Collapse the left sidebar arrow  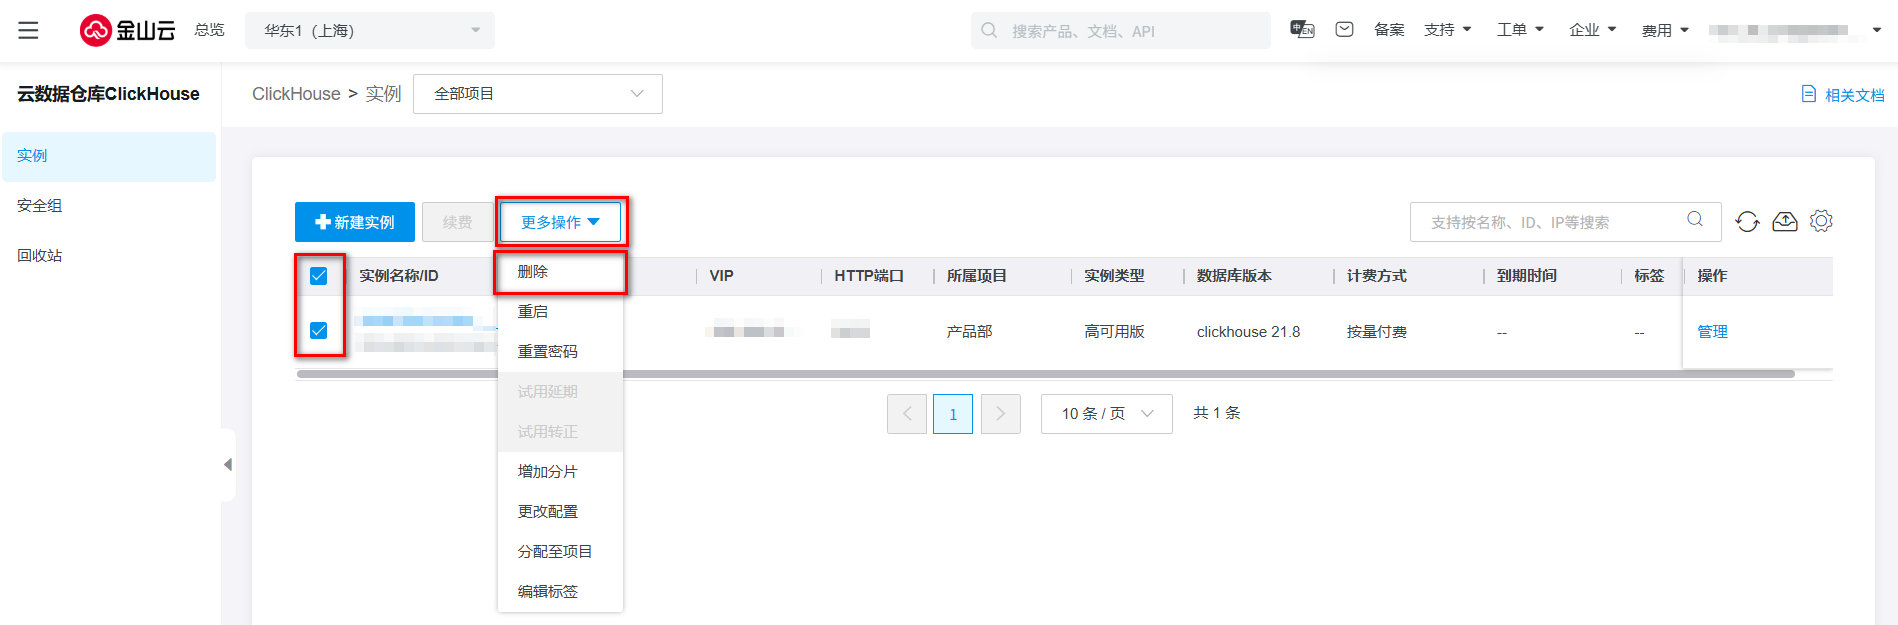tap(228, 464)
